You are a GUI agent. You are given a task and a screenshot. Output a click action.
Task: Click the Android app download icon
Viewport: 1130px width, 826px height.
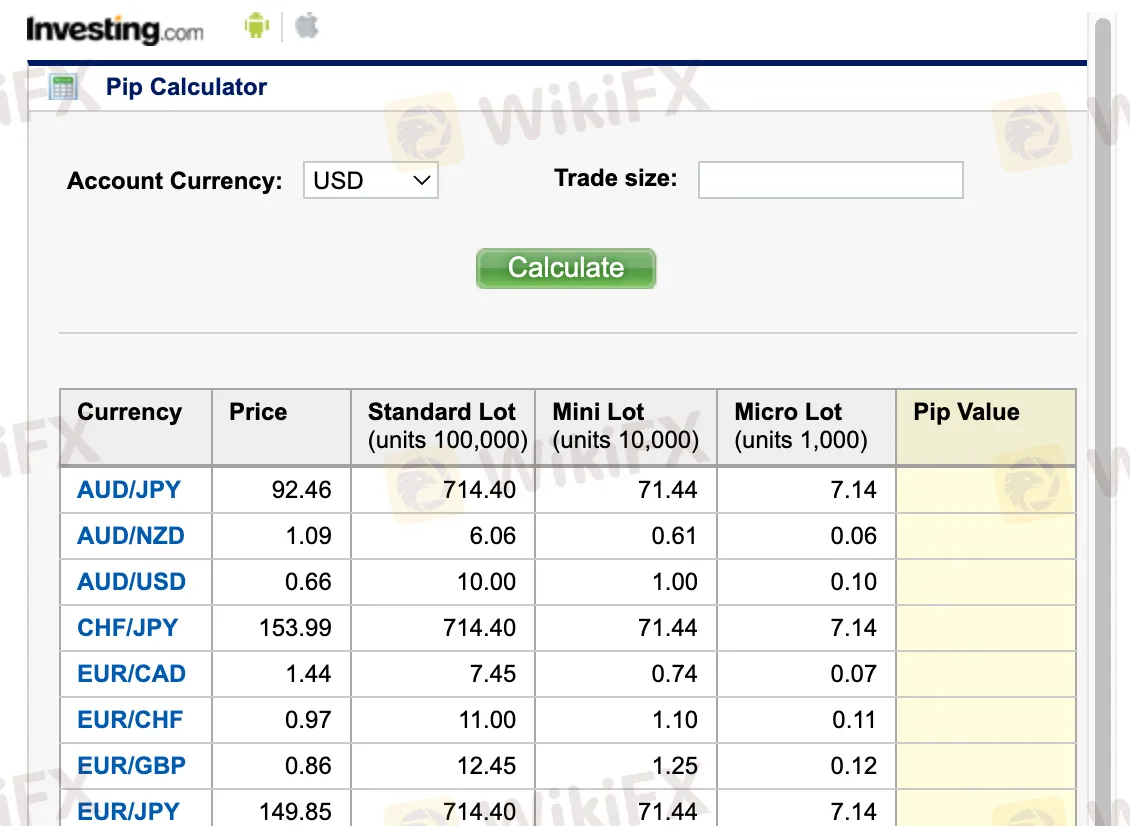coord(257,26)
